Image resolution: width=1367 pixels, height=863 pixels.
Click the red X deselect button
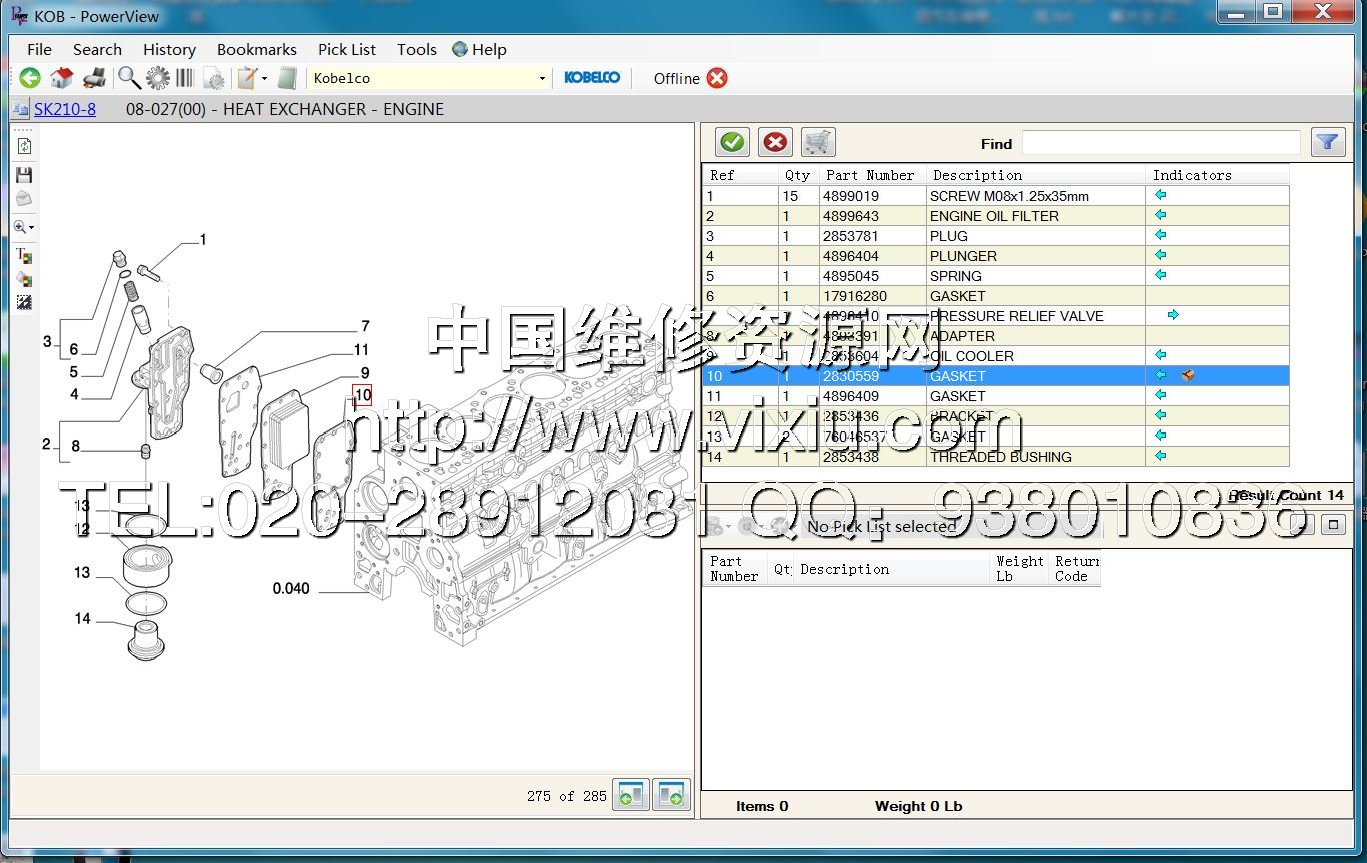pyautogui.click(x=775, y=142)
